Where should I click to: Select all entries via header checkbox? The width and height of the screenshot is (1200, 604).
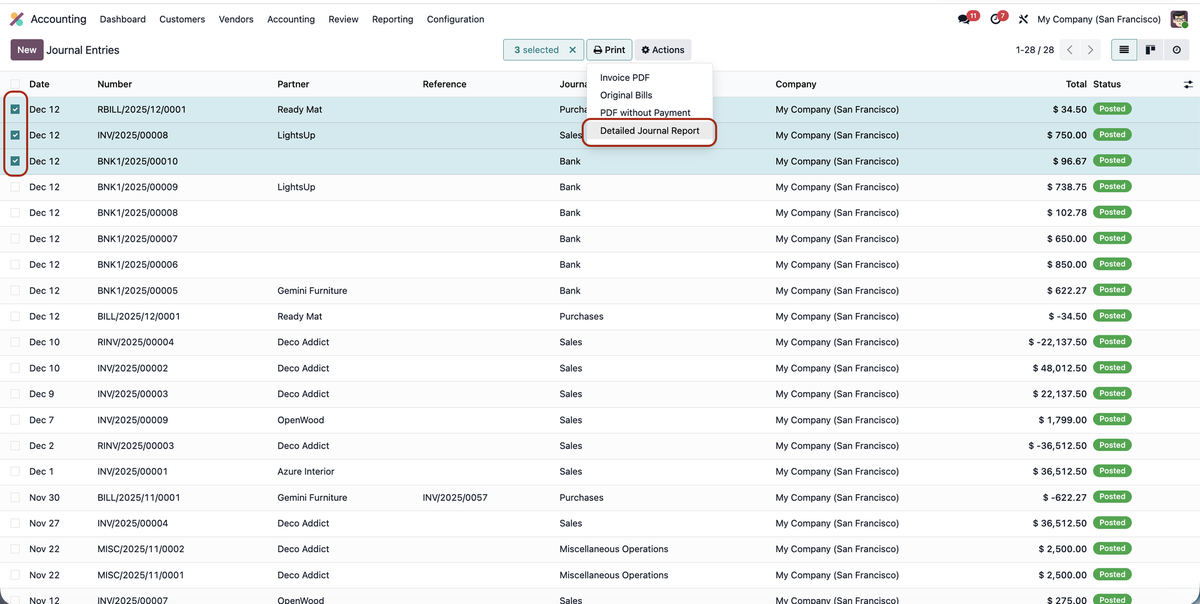[x=14, y=84]
